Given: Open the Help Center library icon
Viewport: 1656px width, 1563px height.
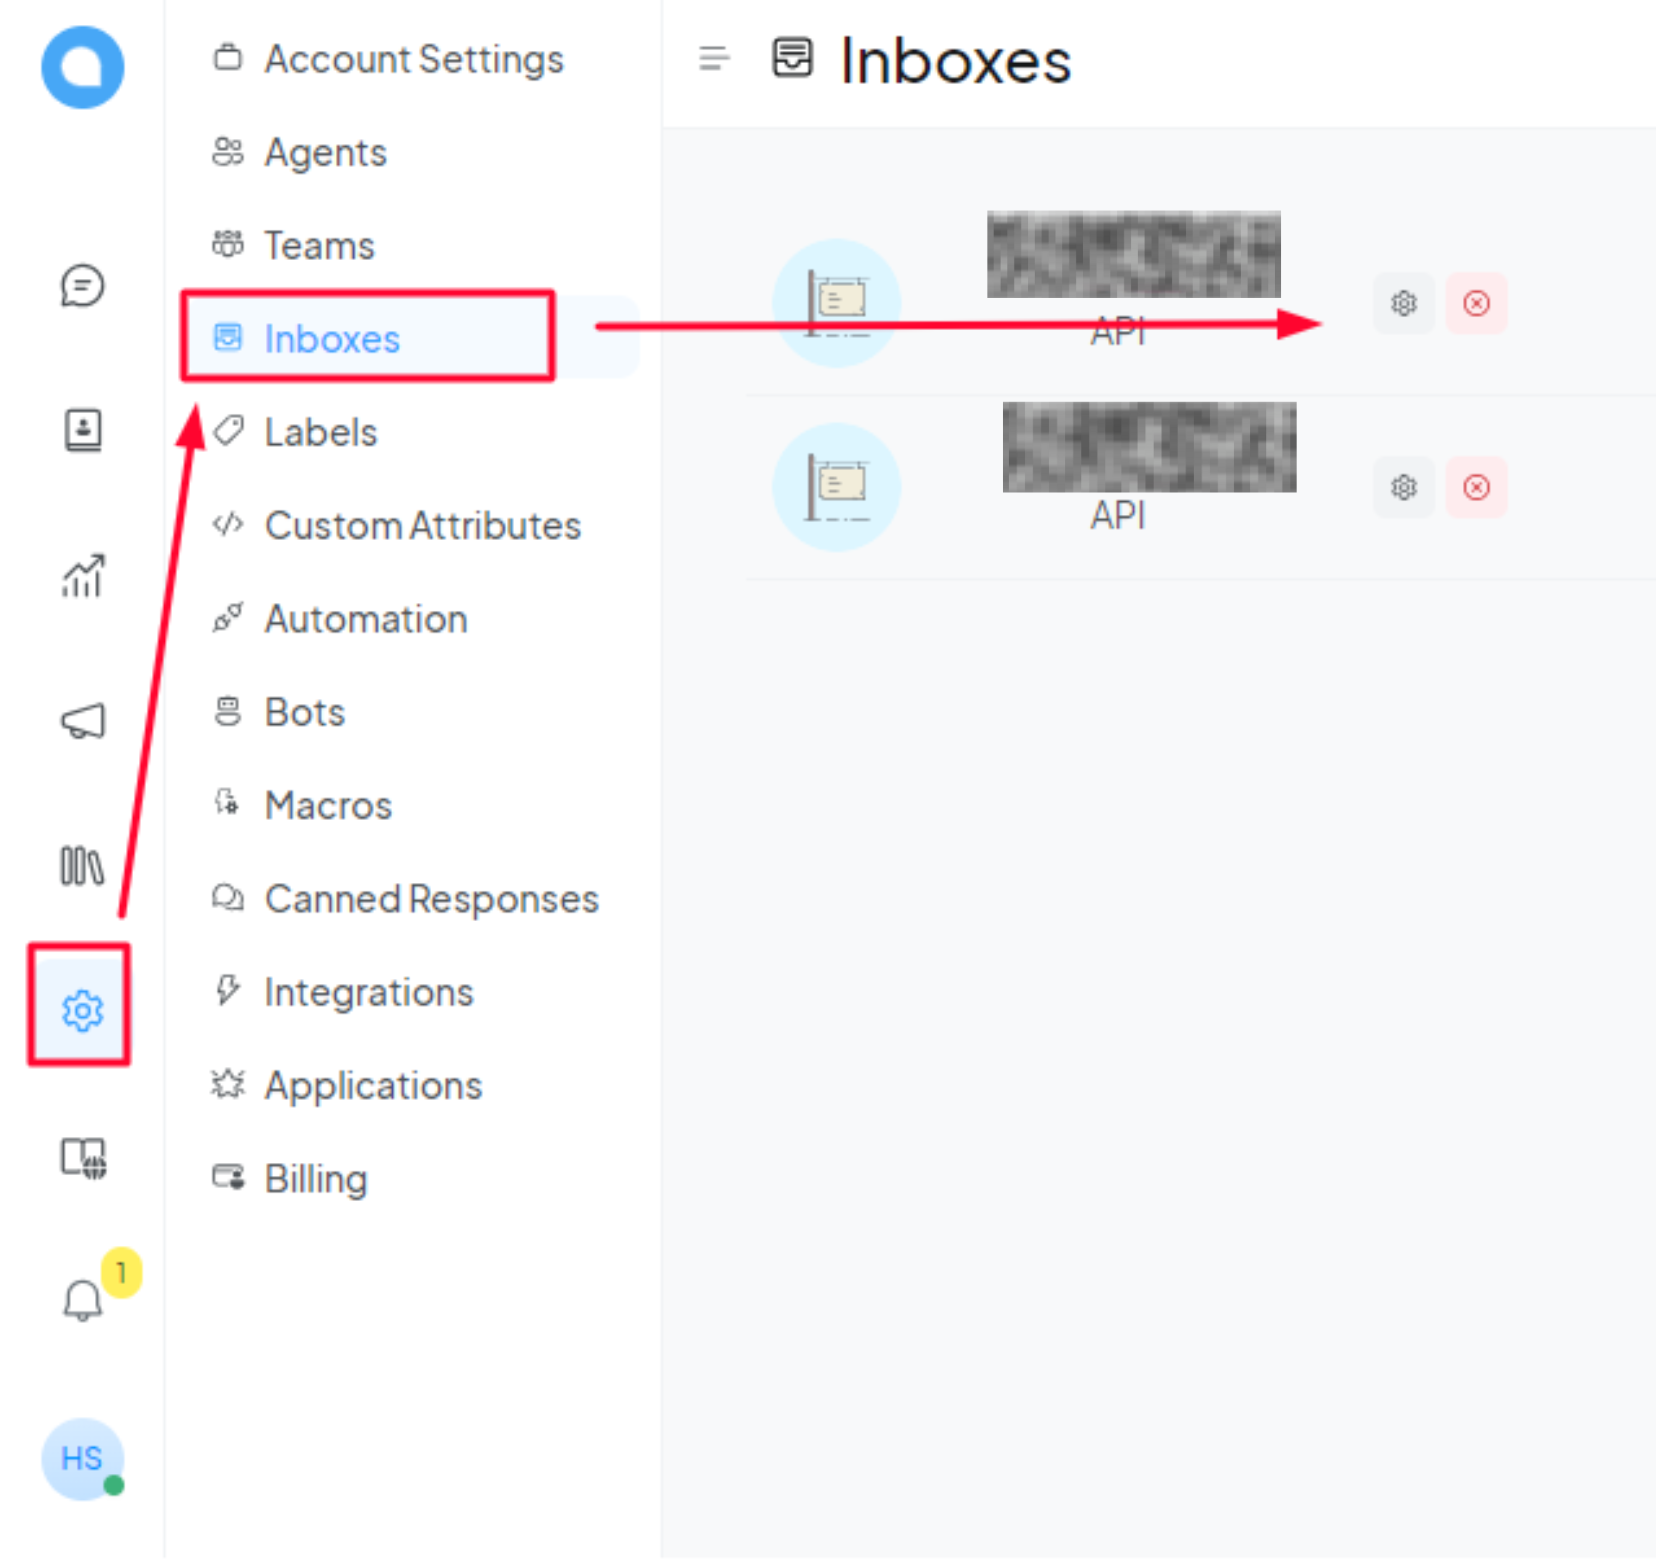Looking at the screenshot, I should (82, 865).
